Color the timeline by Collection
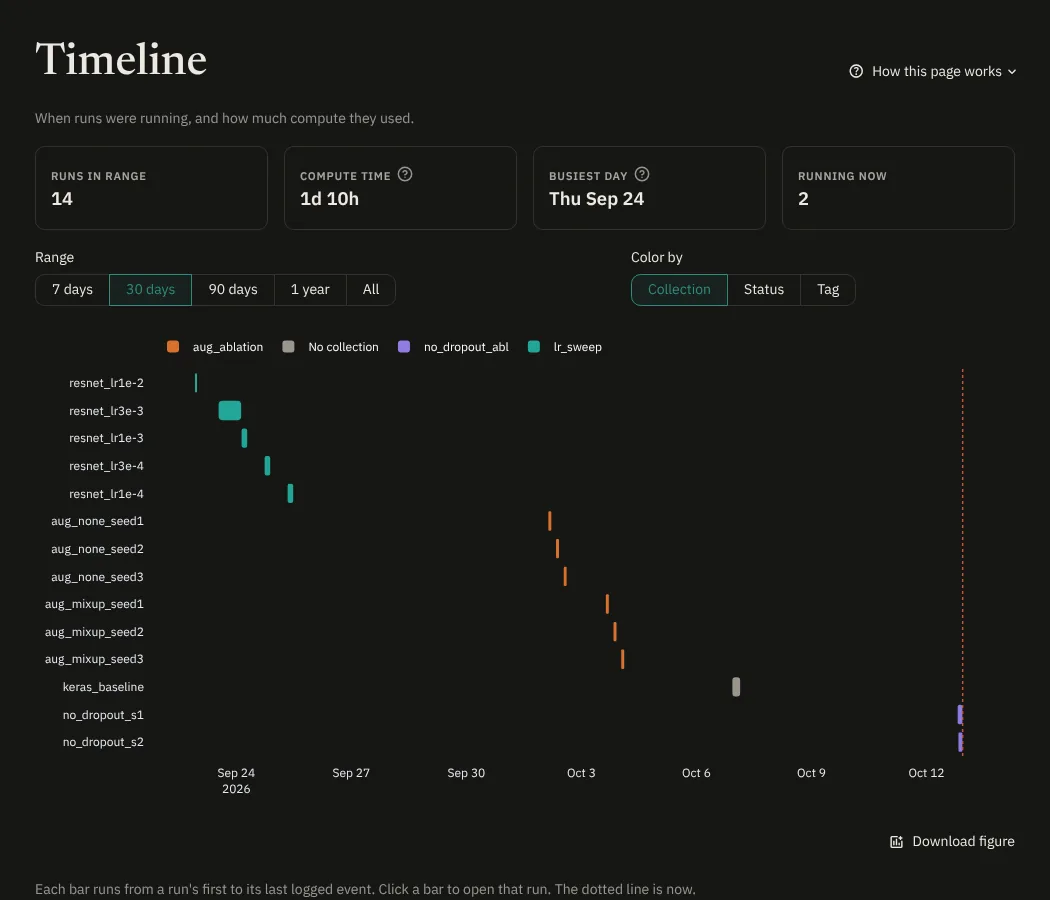Screen dimensions: 1050x900 (x=679, y=289)
